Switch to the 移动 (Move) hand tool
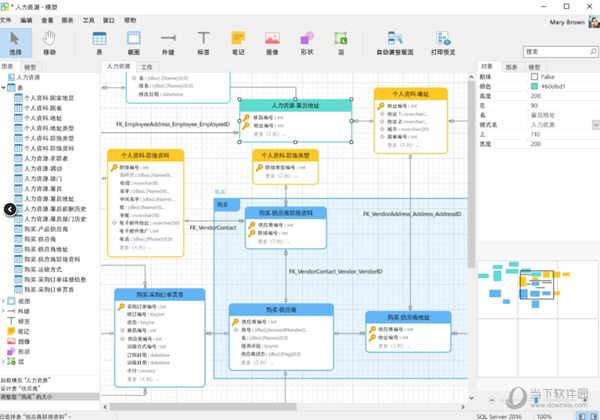Screen dimensions: 600x420 [49, 43]
